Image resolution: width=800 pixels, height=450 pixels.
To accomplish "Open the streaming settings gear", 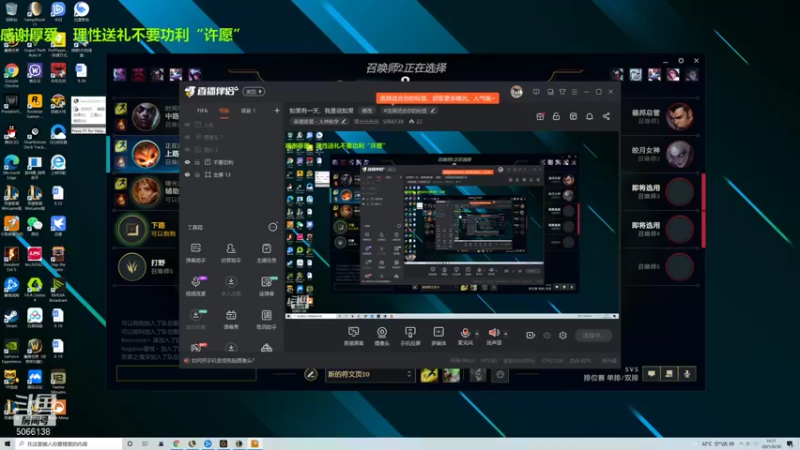I will [x=563, y=335].
